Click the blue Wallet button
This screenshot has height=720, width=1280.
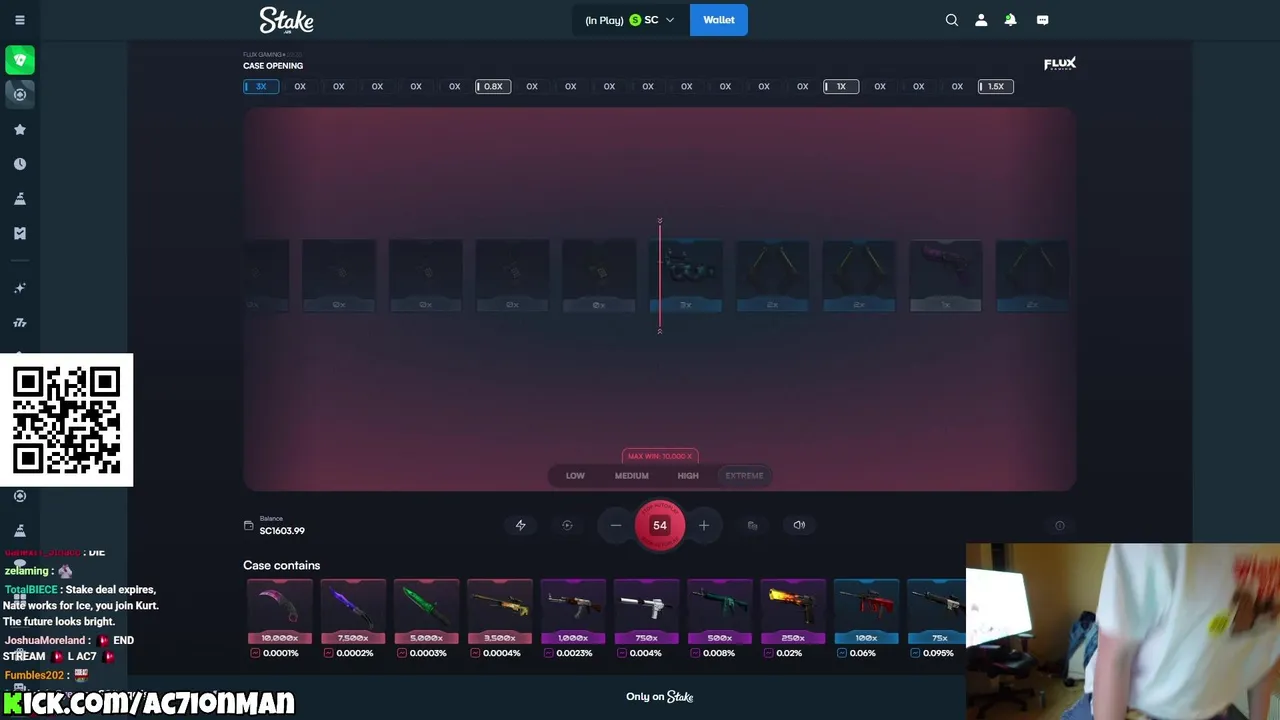(718, 20)
